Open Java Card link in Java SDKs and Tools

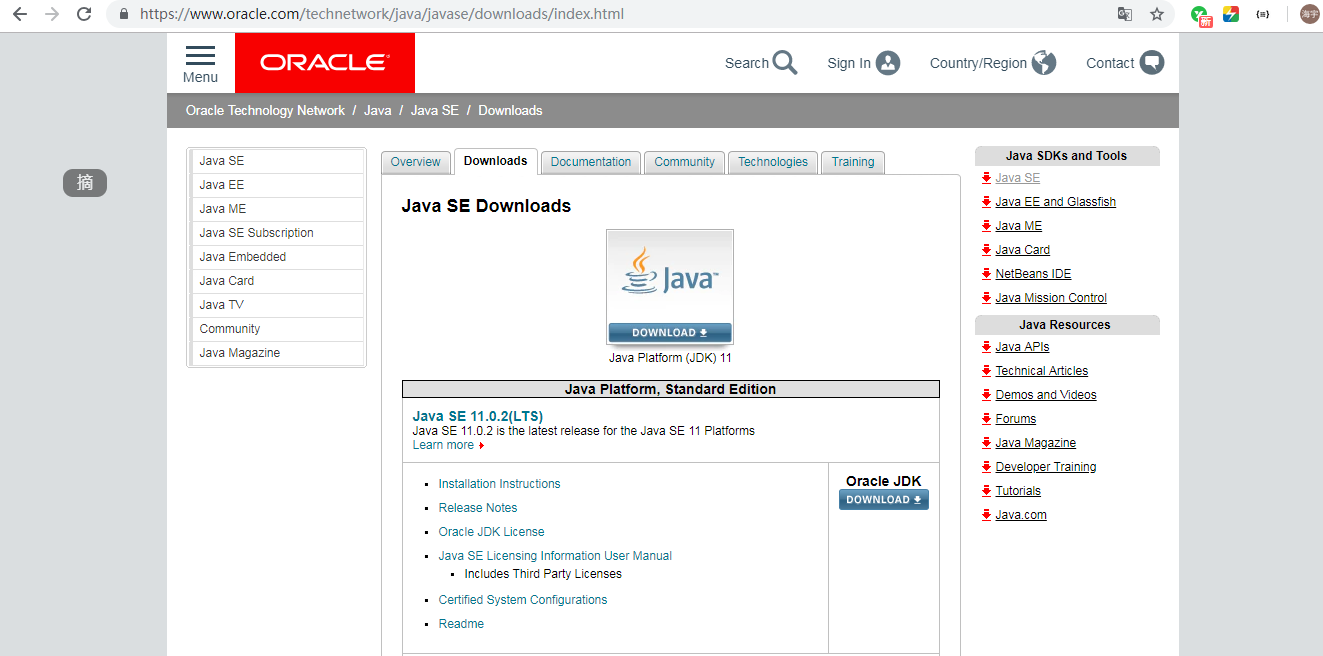click(x=1022, y=250)
